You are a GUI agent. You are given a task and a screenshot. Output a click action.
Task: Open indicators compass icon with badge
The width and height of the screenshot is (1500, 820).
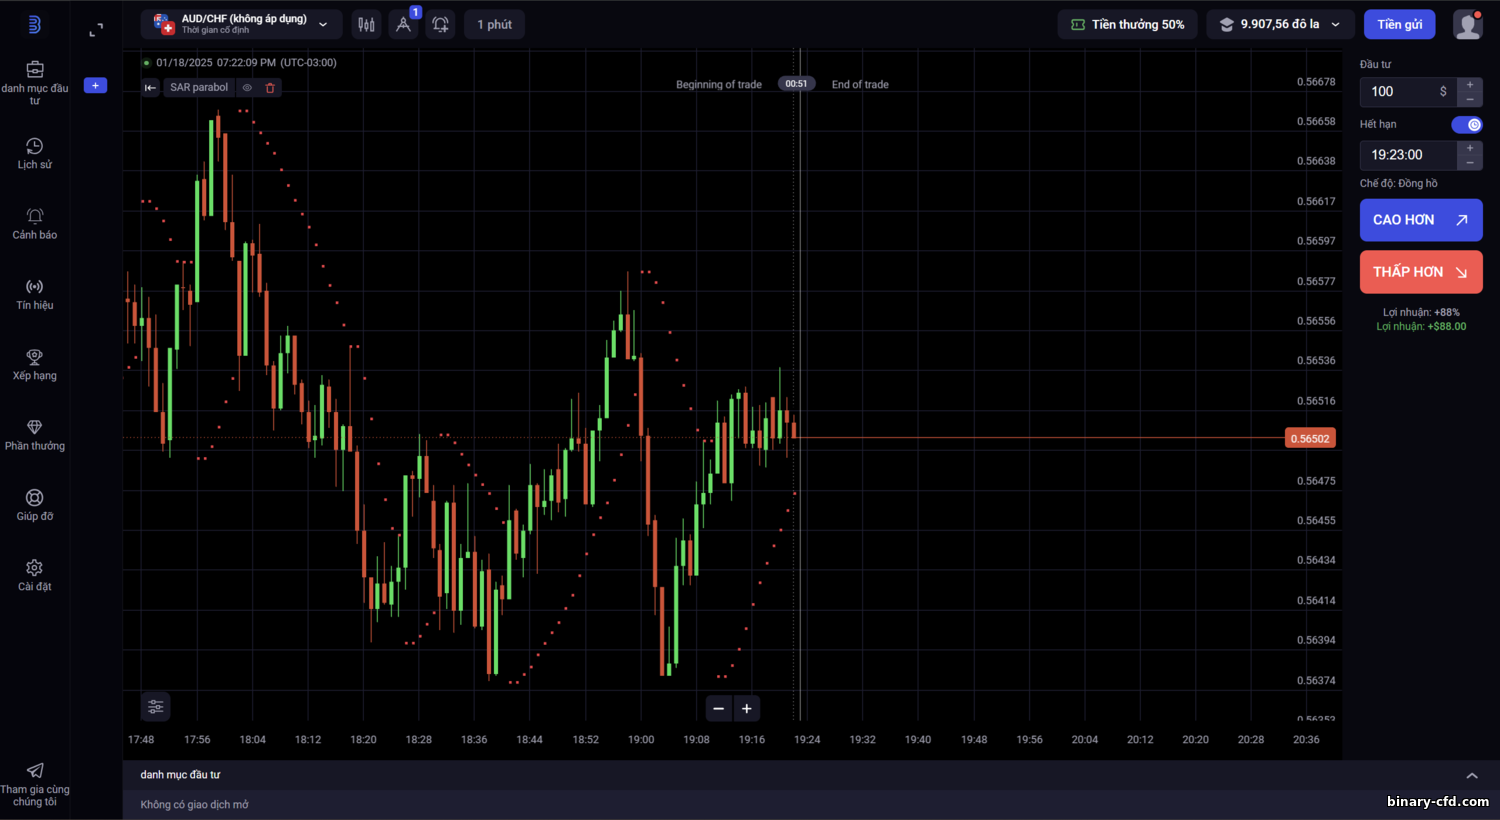[x=403, y=24]
